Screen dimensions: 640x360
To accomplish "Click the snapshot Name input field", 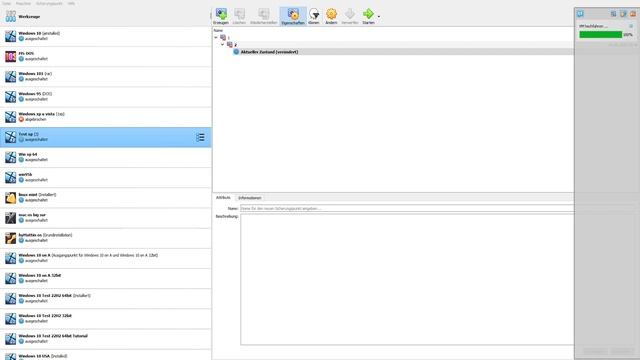I will click(x=407, y=209).
